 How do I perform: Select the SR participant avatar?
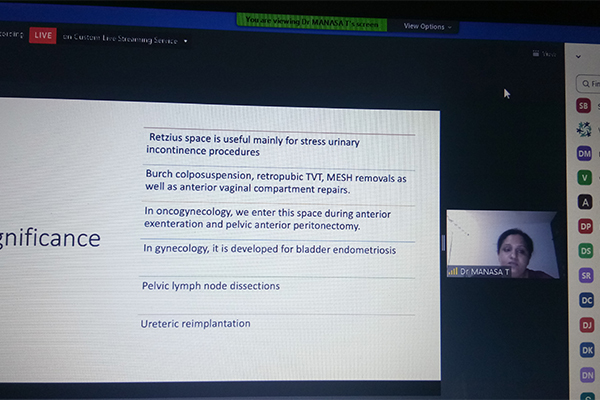click(586, 275)
